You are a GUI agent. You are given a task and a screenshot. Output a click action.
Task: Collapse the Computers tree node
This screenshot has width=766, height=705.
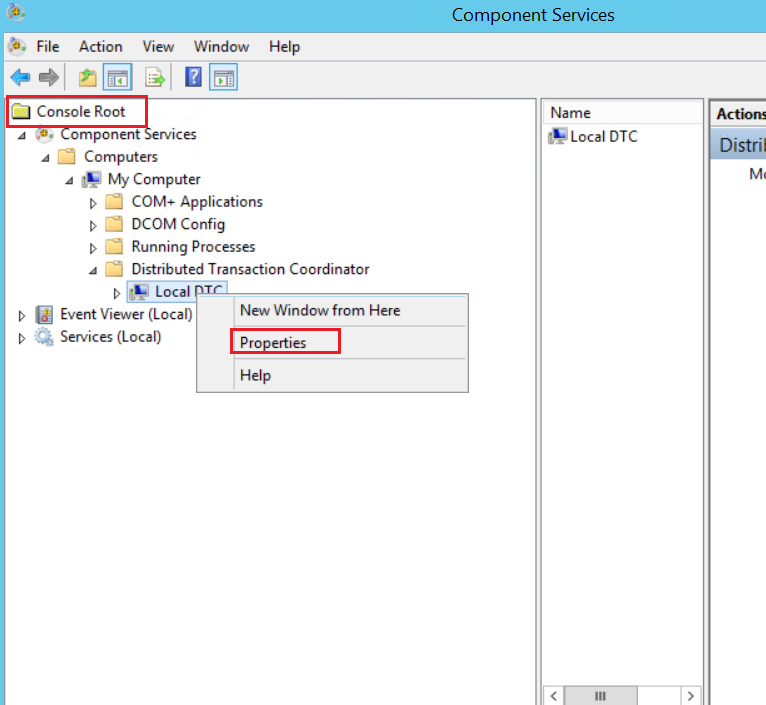[45, 158]
